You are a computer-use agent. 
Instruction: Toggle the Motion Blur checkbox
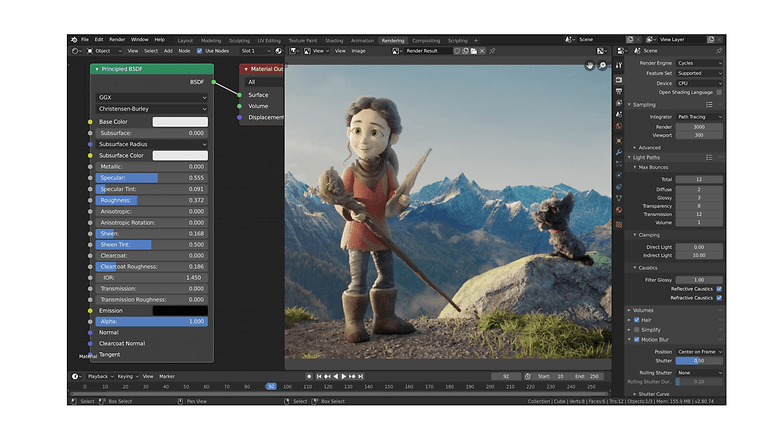click(636, 340)
